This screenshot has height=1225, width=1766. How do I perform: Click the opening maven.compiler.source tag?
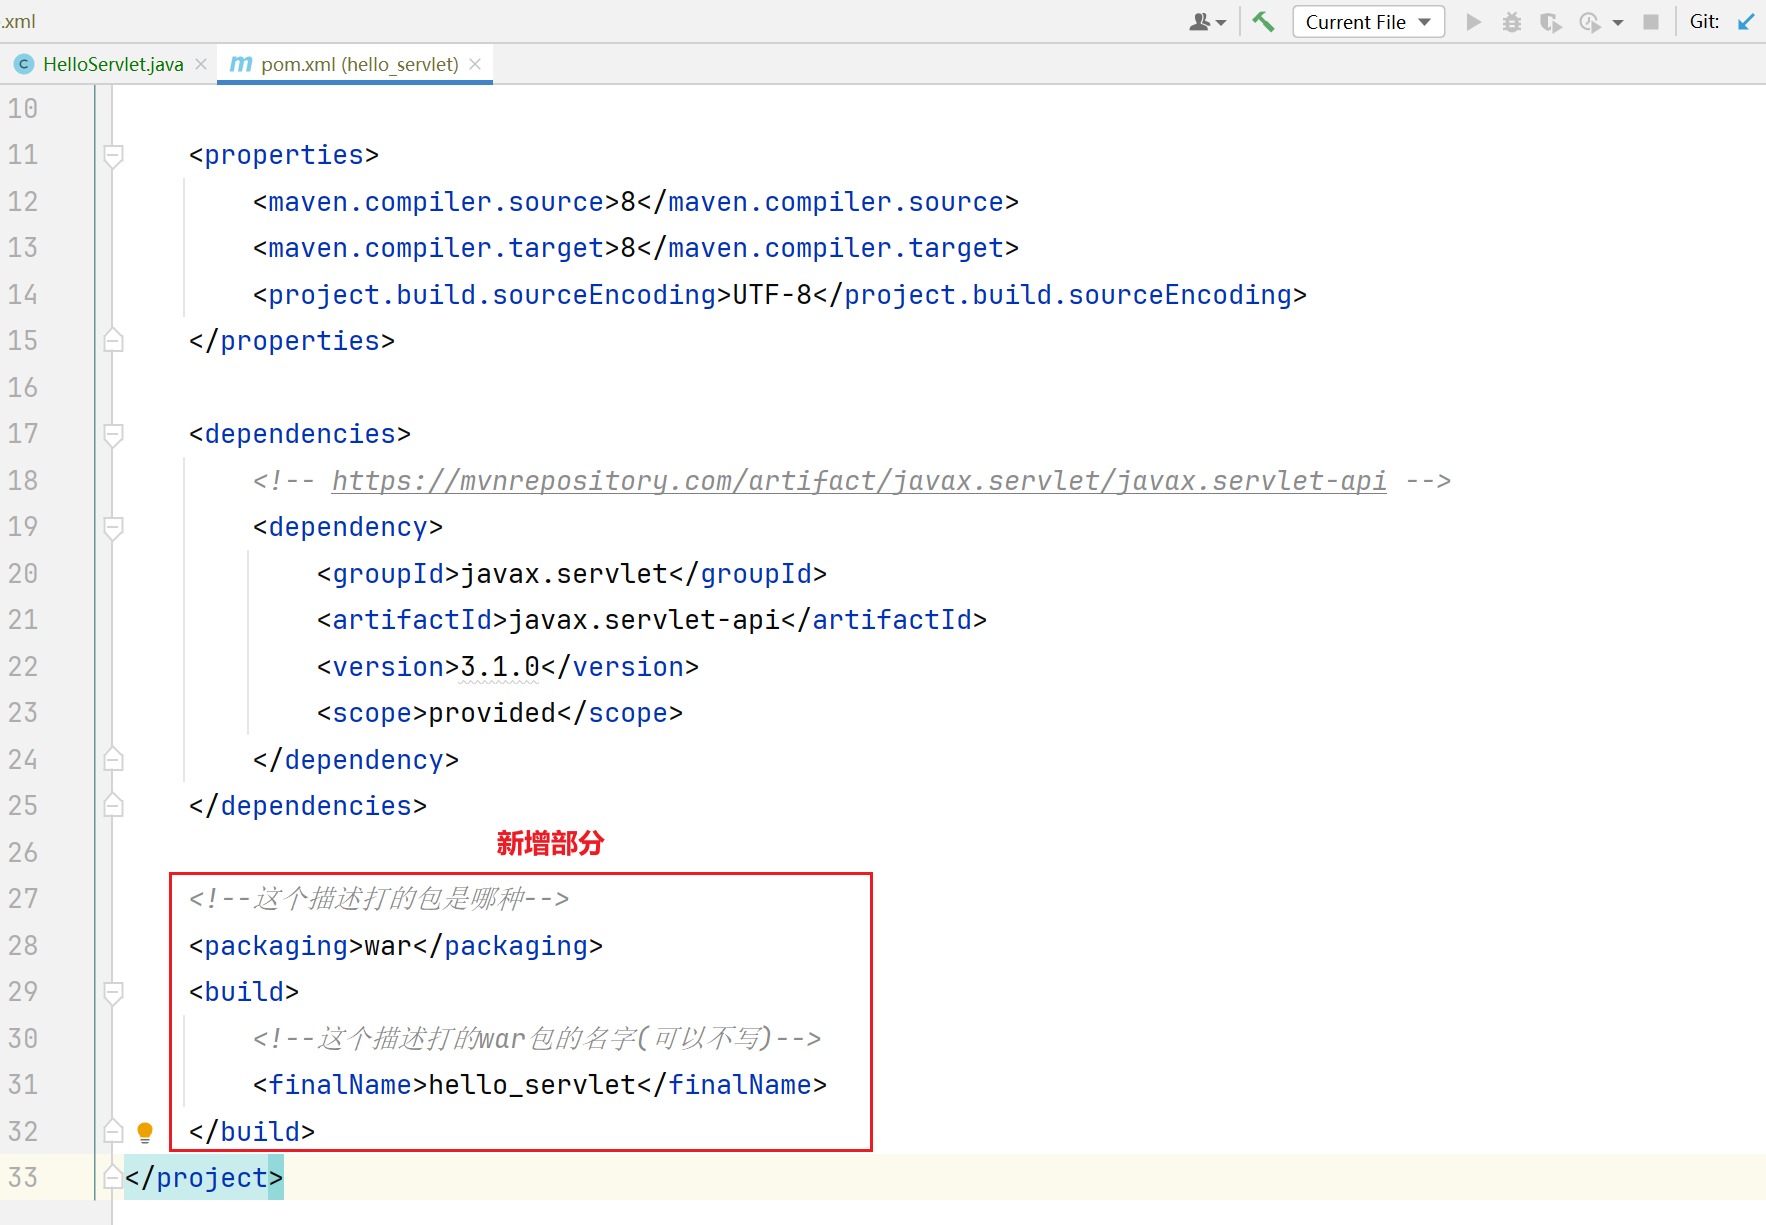coord(436,202)
